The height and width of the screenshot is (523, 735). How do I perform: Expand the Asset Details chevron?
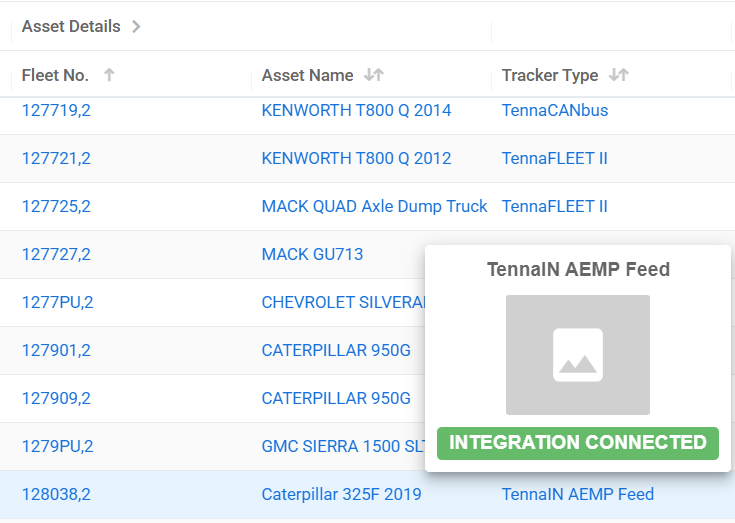coord(136,27)
